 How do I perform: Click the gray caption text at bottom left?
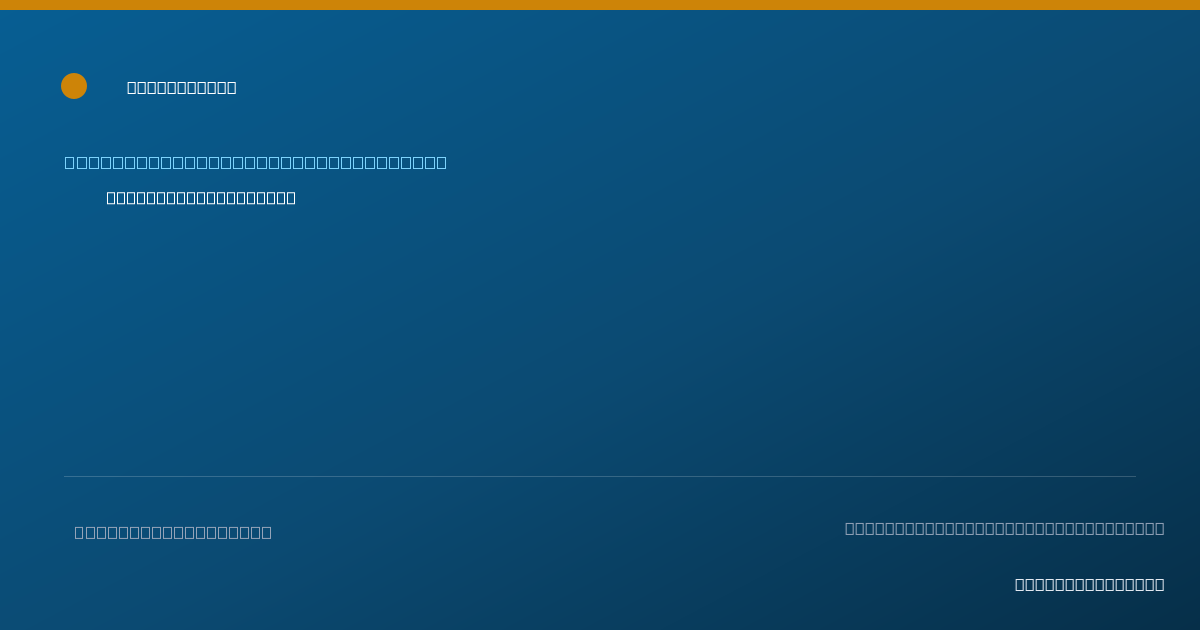point(173,532)
